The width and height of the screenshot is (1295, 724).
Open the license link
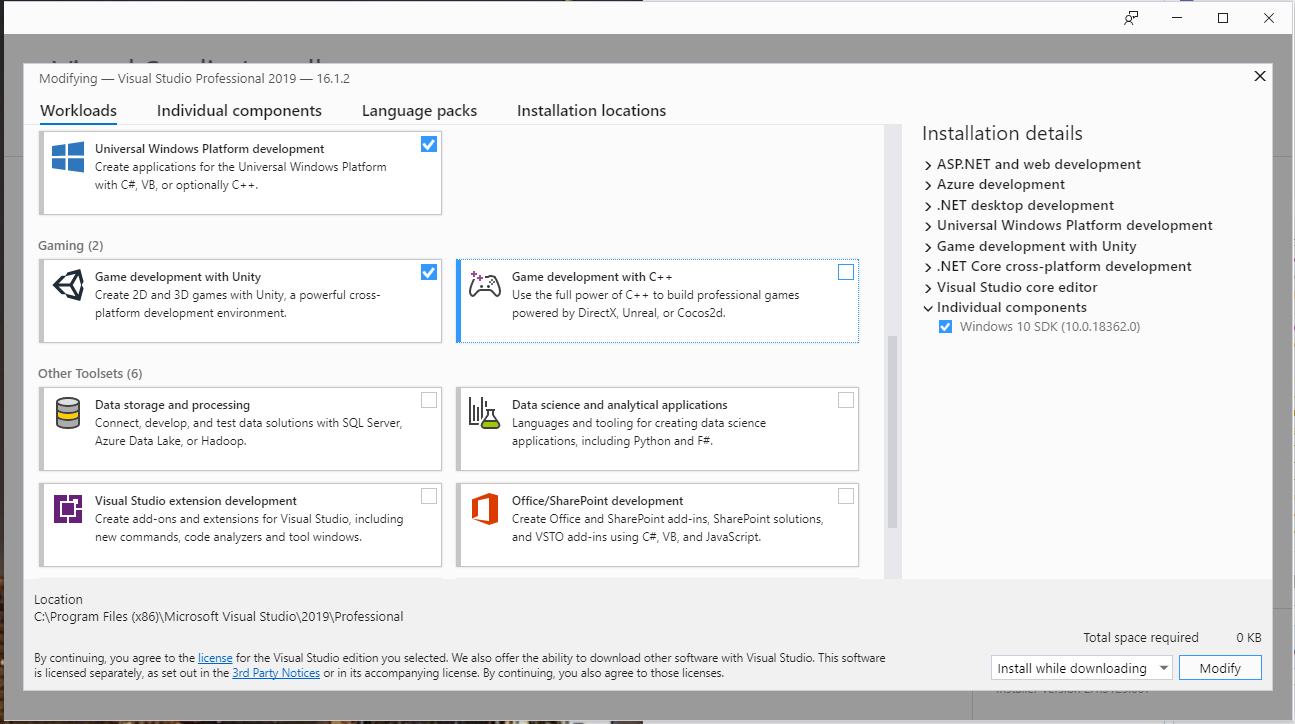[x=215, y=658]
